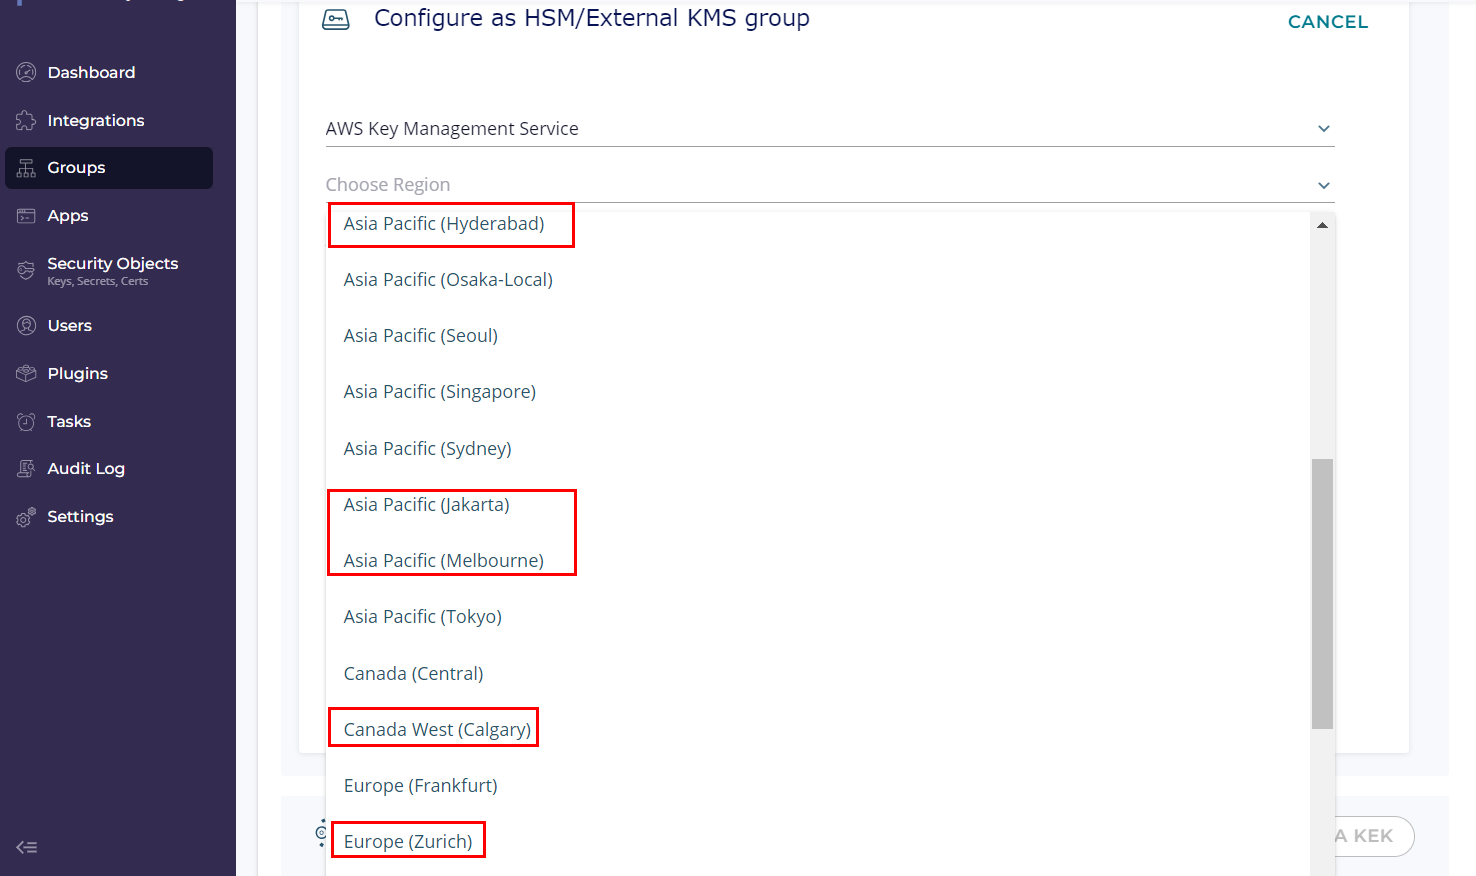
Task: Select Canada West (Calgary) region option
Action: [x=437, y=729]
